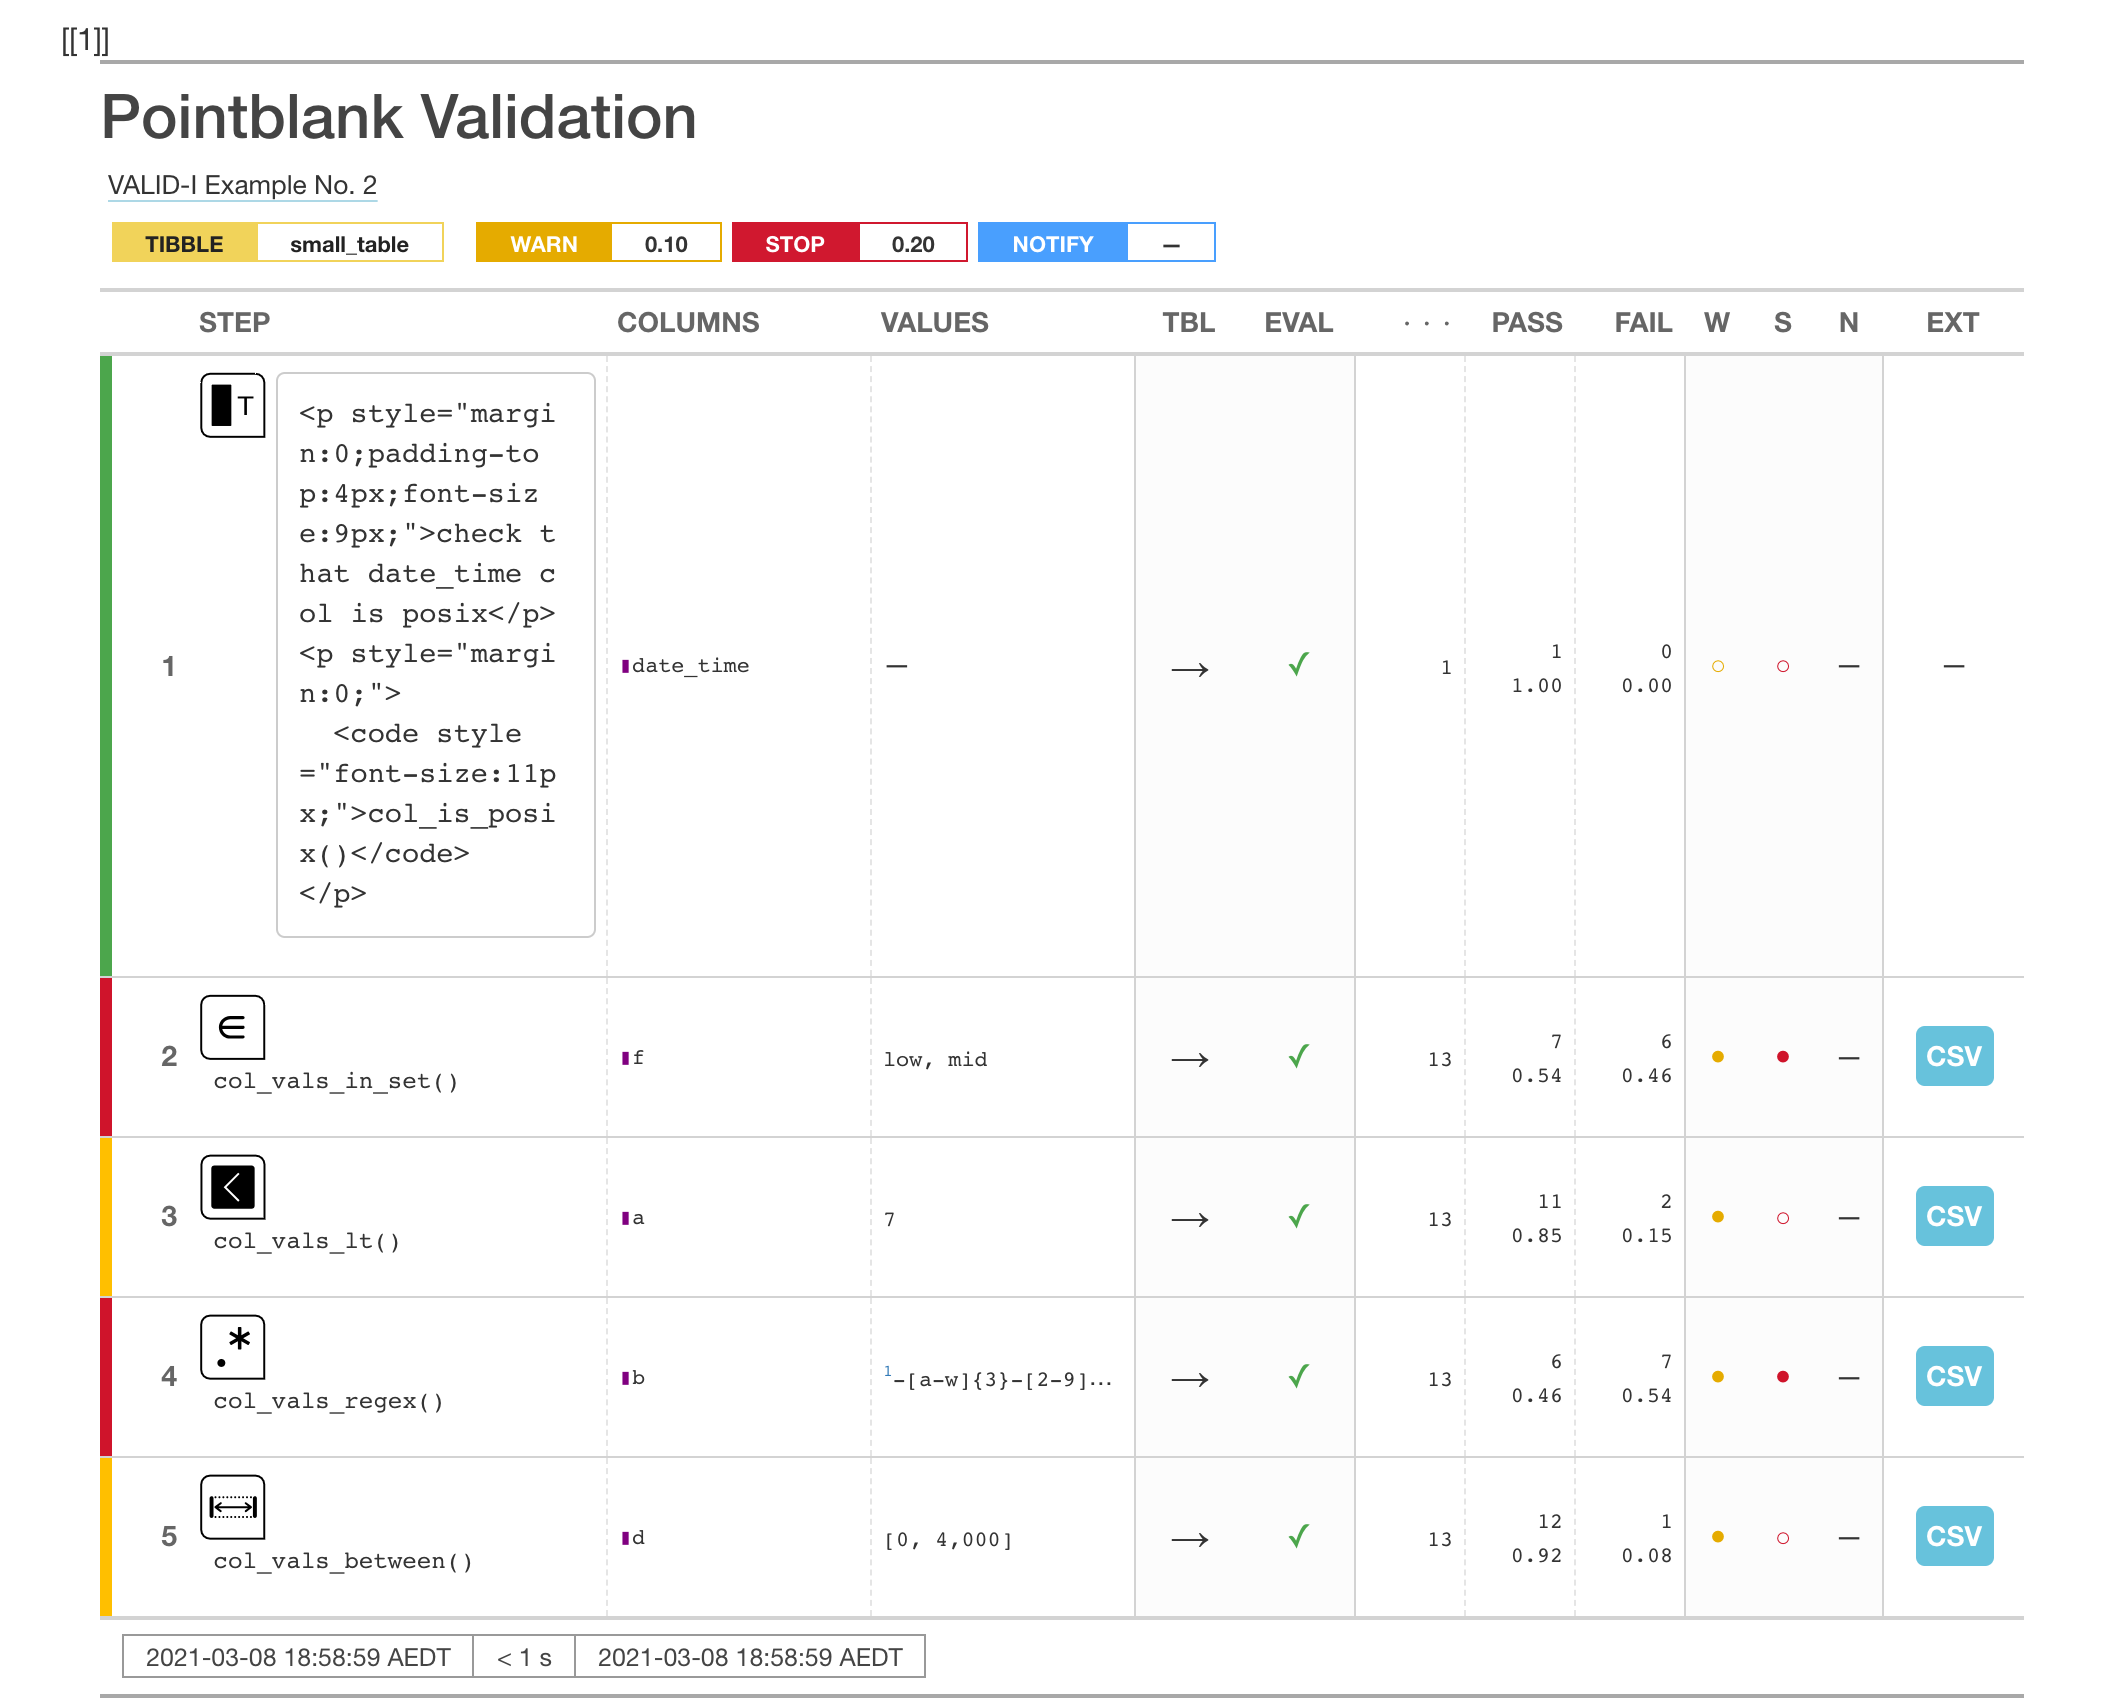Toggle the open S circle on step 5

tap(1782, 1537)
